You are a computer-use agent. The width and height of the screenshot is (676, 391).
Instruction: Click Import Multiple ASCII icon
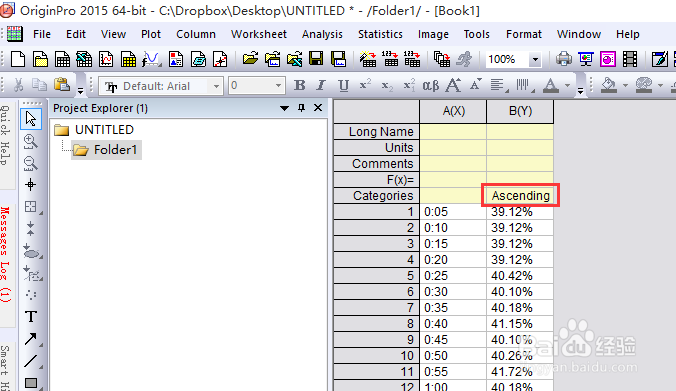coord(412,59)
